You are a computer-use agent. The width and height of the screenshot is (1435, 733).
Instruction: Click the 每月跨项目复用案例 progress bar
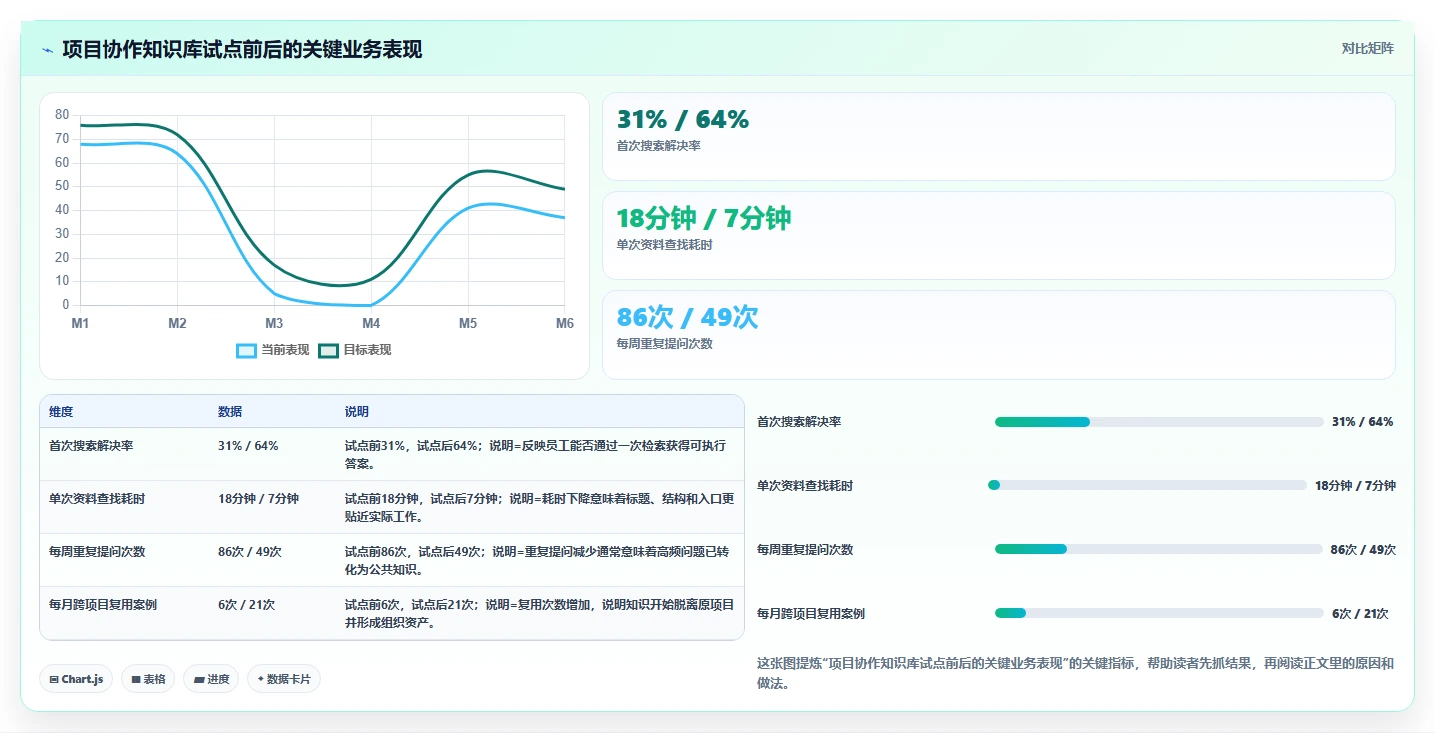click(x=1159, y=613)
